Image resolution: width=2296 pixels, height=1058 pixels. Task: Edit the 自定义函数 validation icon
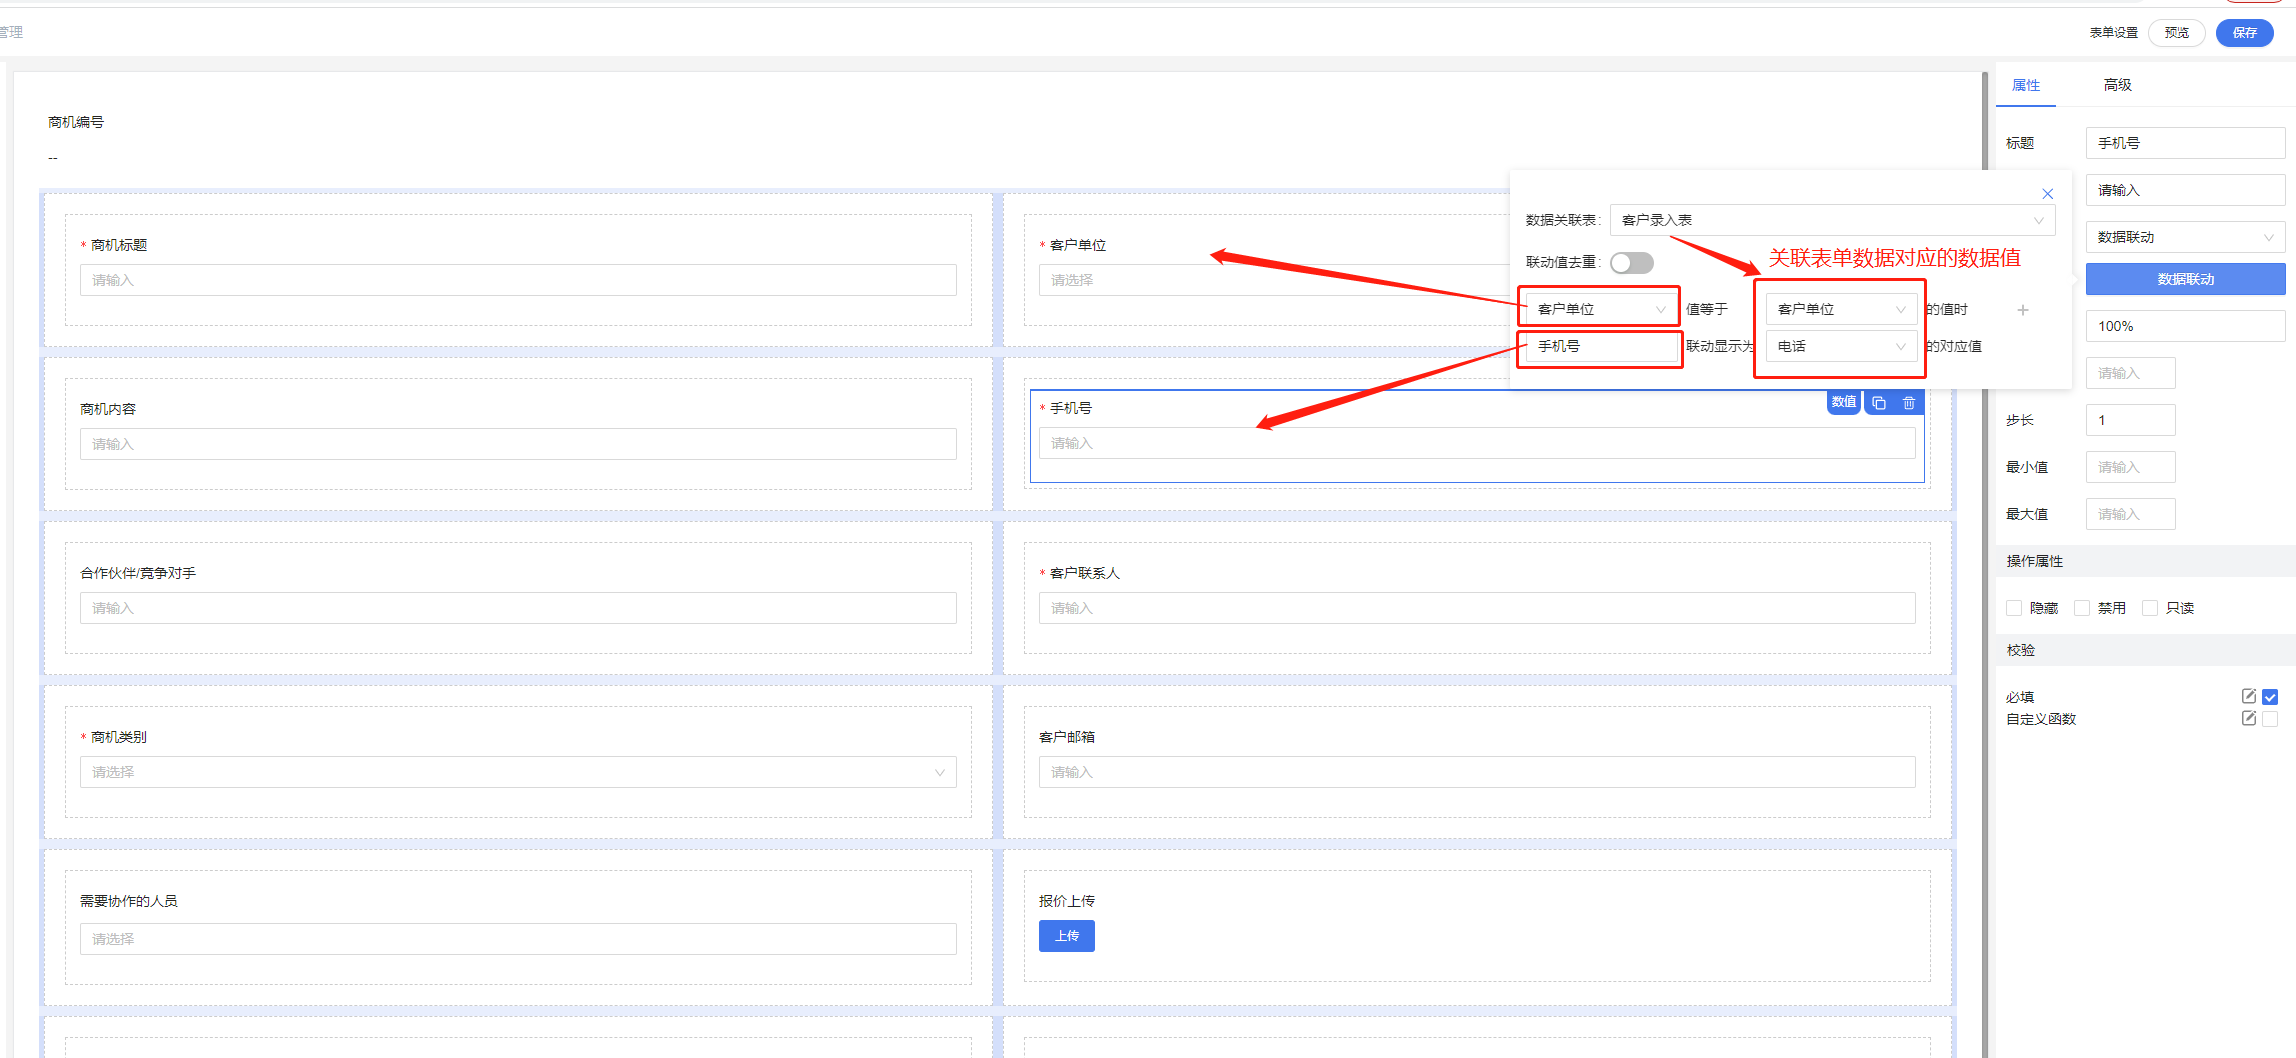coord(2249,718)
